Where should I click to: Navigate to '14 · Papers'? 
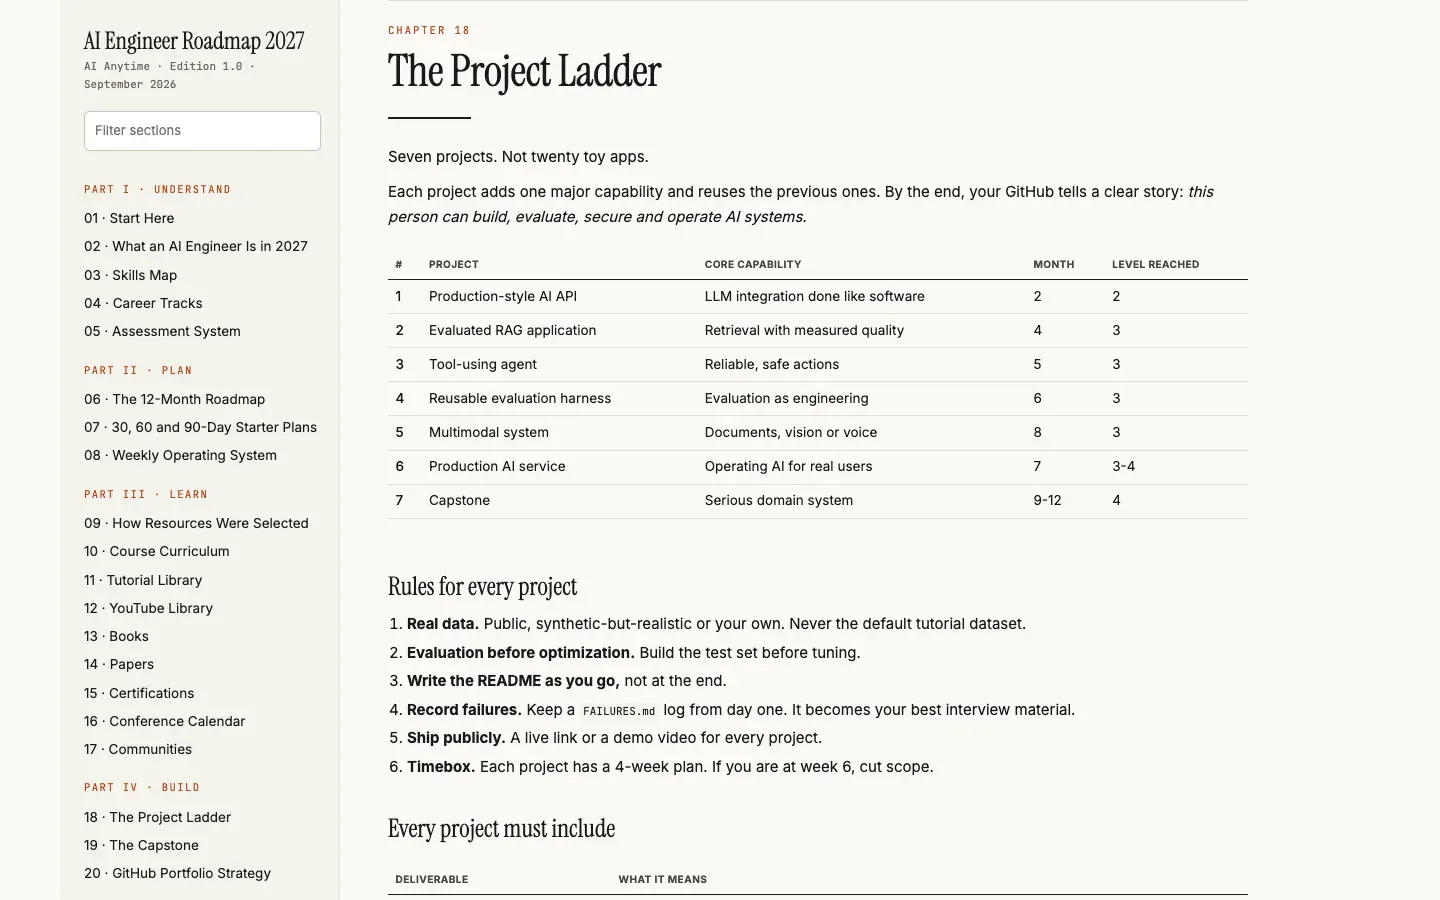pos(119,664)
